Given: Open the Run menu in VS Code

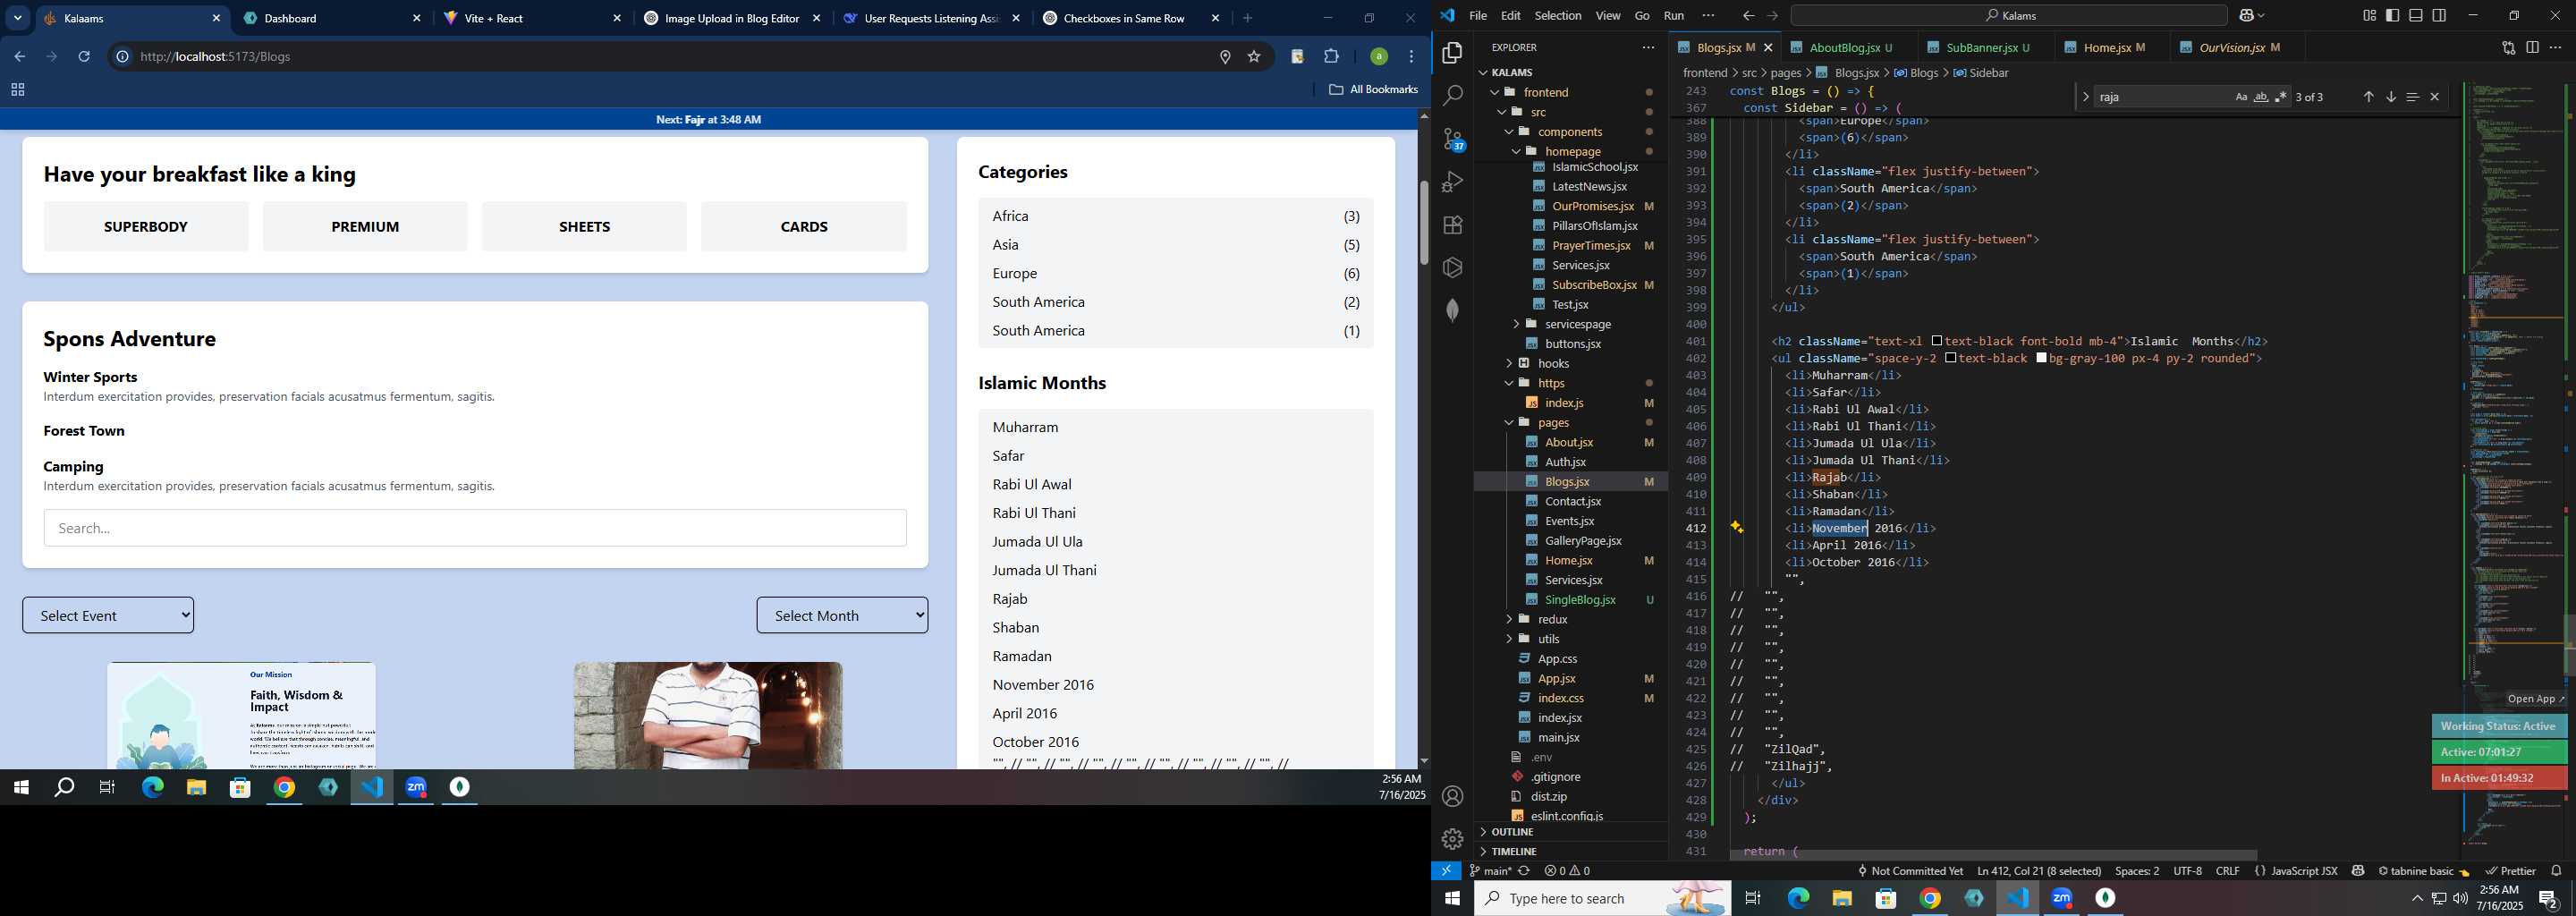Looking at the screenshot, I should point(1673,15).
